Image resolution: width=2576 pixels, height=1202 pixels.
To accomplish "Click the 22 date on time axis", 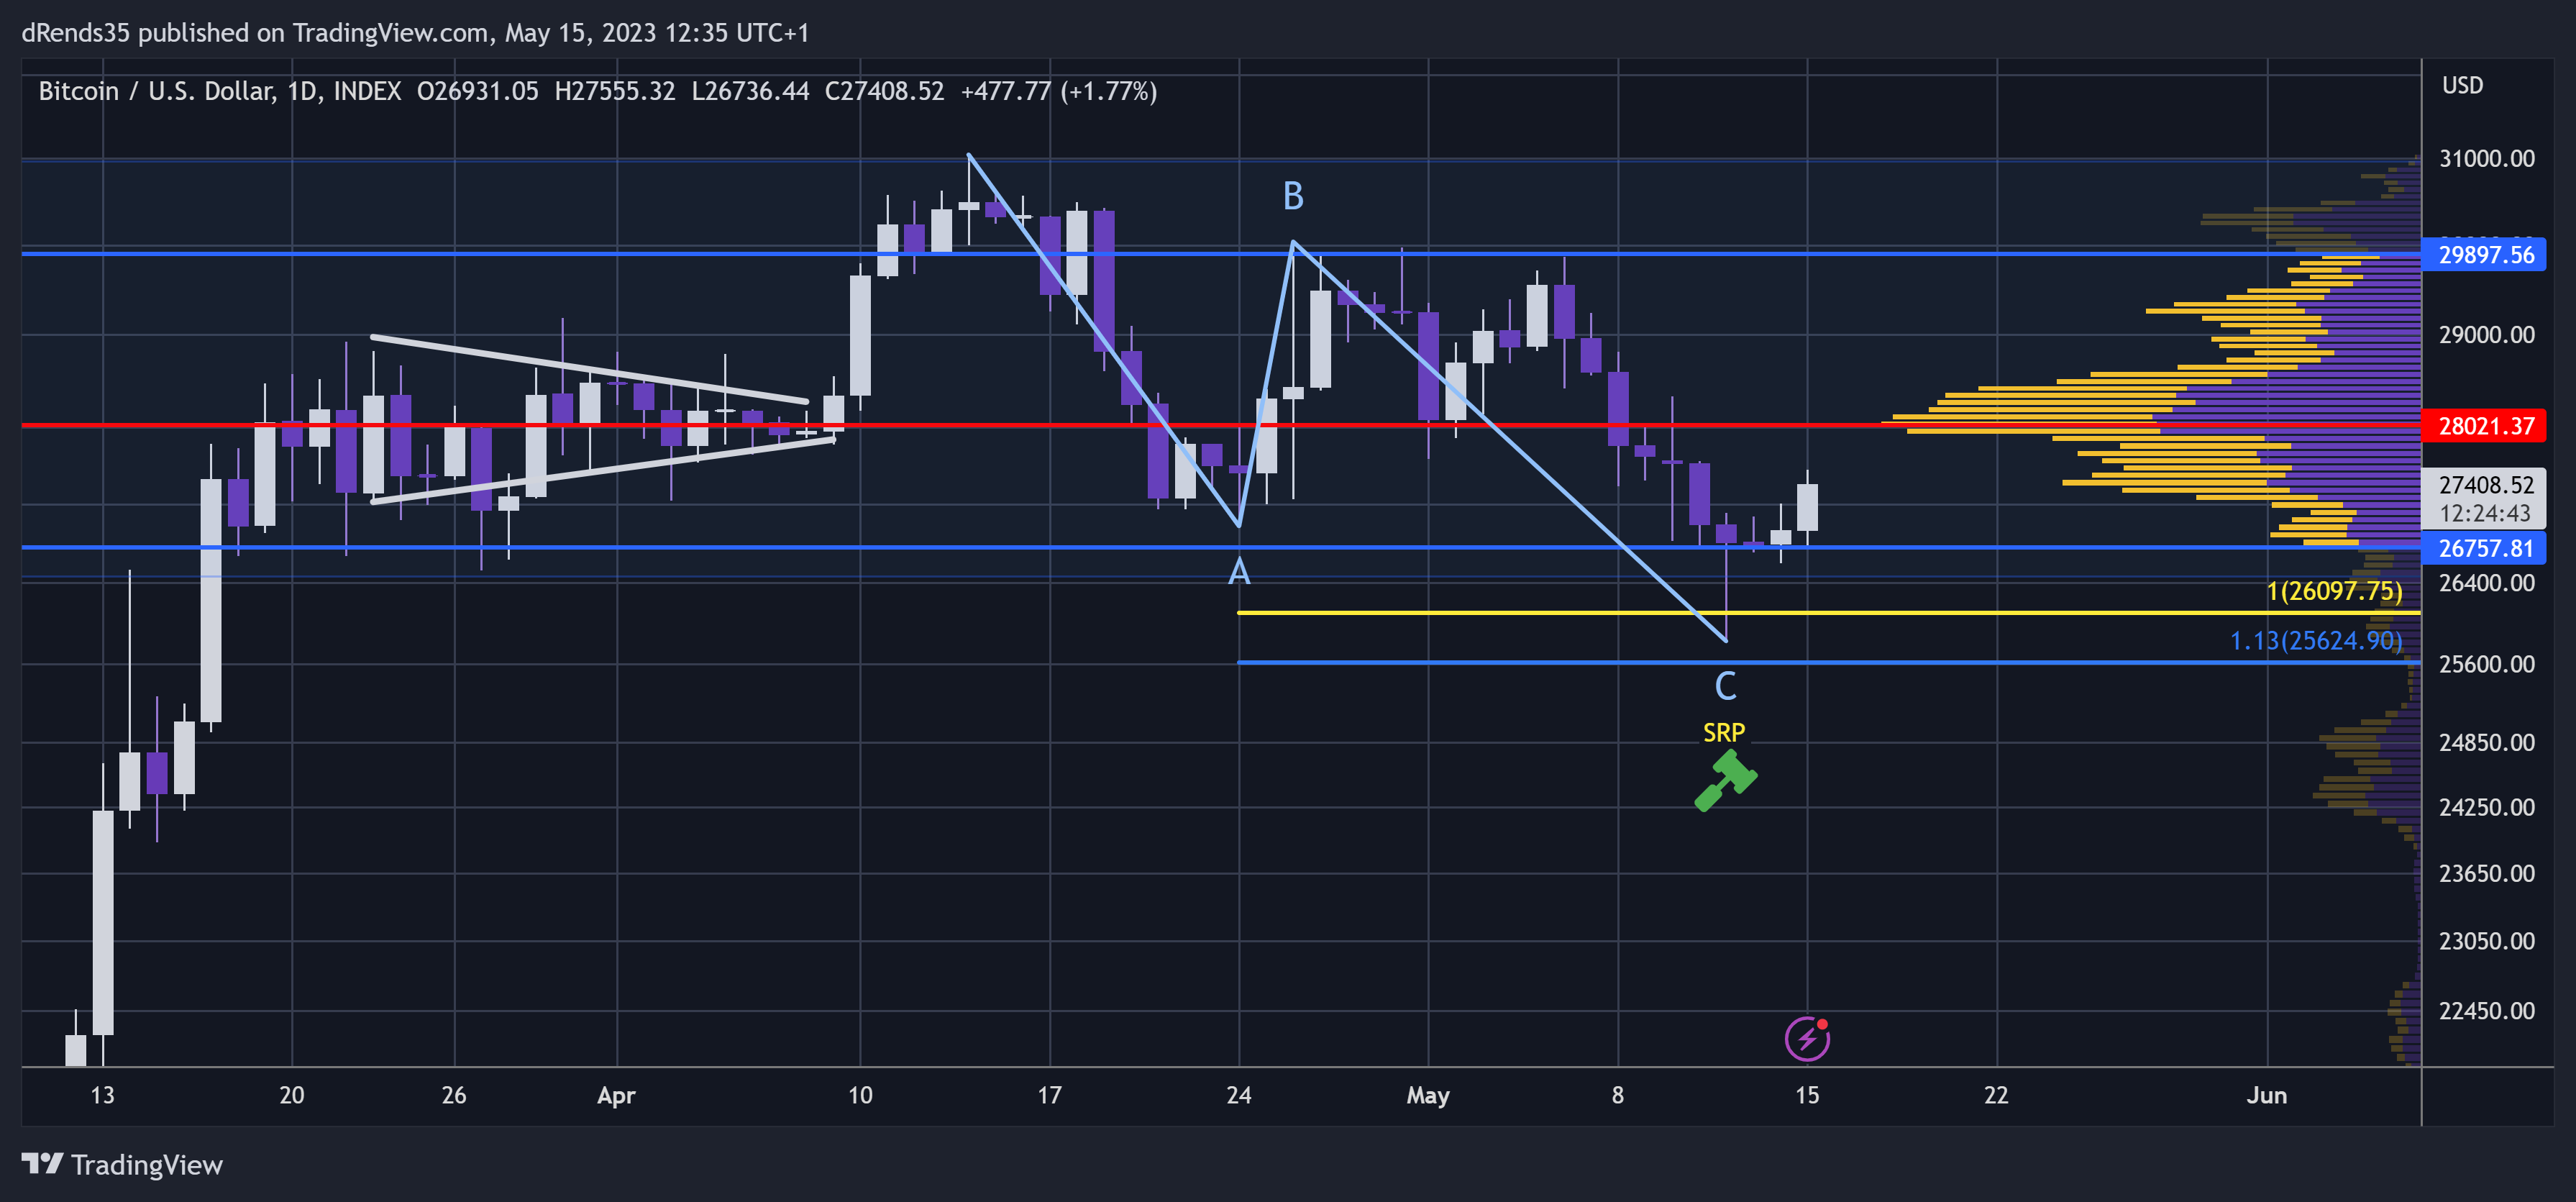I will point(1995,1095).
